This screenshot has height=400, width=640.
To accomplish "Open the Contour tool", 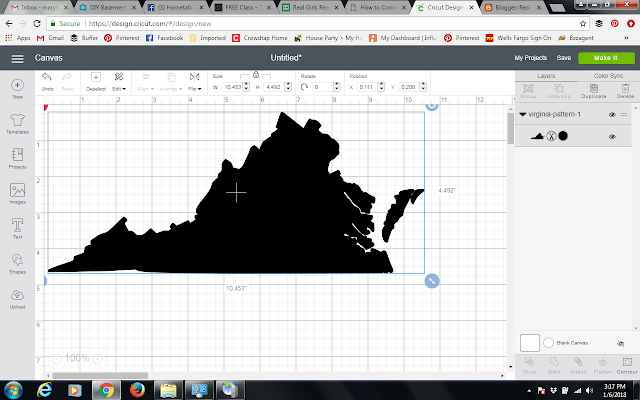I will (x=627, y=365).
